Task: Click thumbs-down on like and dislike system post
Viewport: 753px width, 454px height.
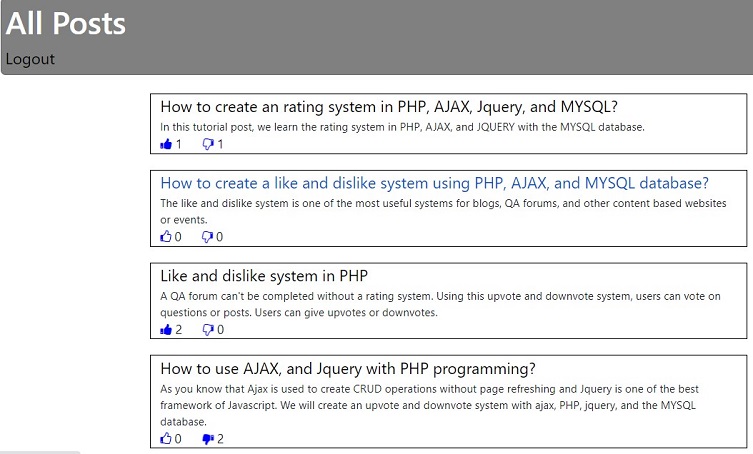Action: coord(208,237)
